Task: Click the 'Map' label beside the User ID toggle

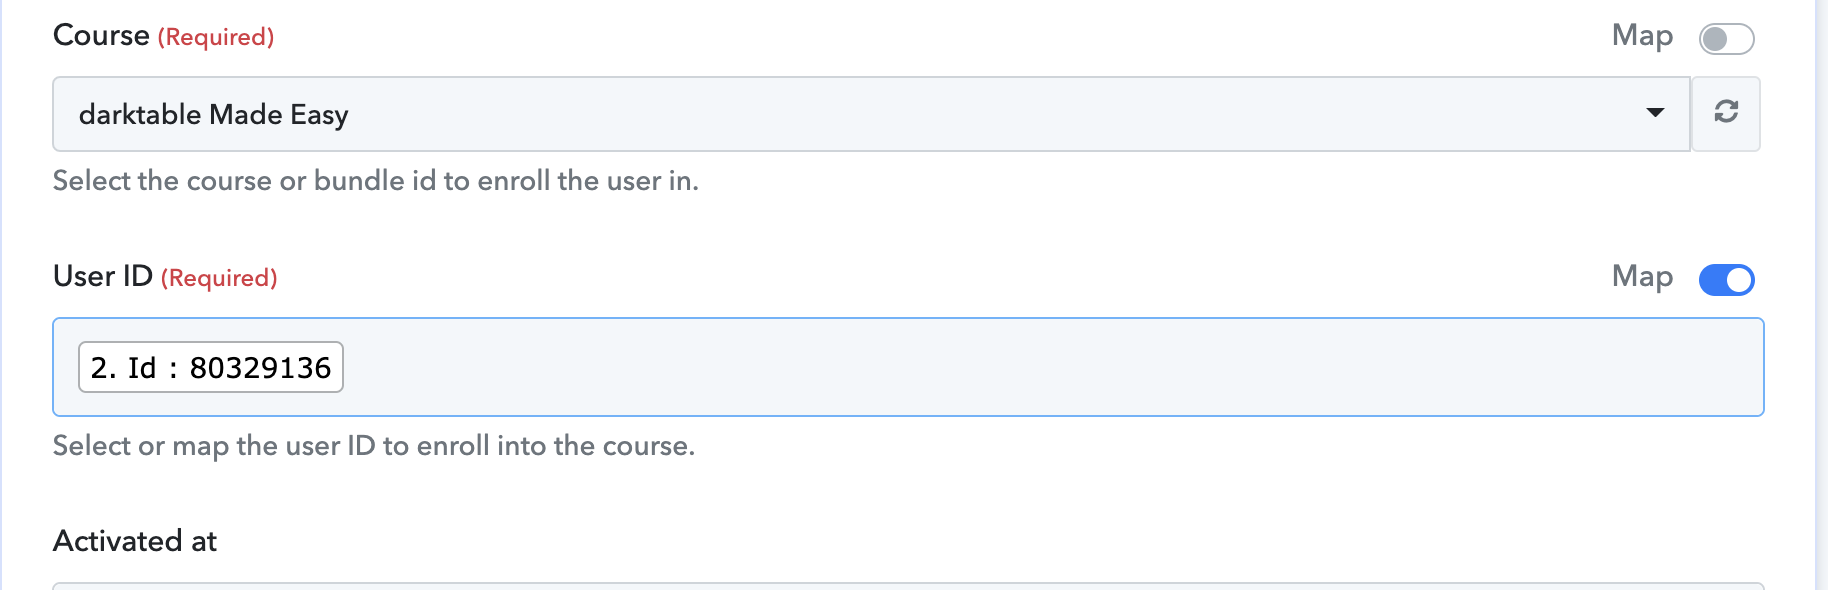Action: (x=1642, y=277)
